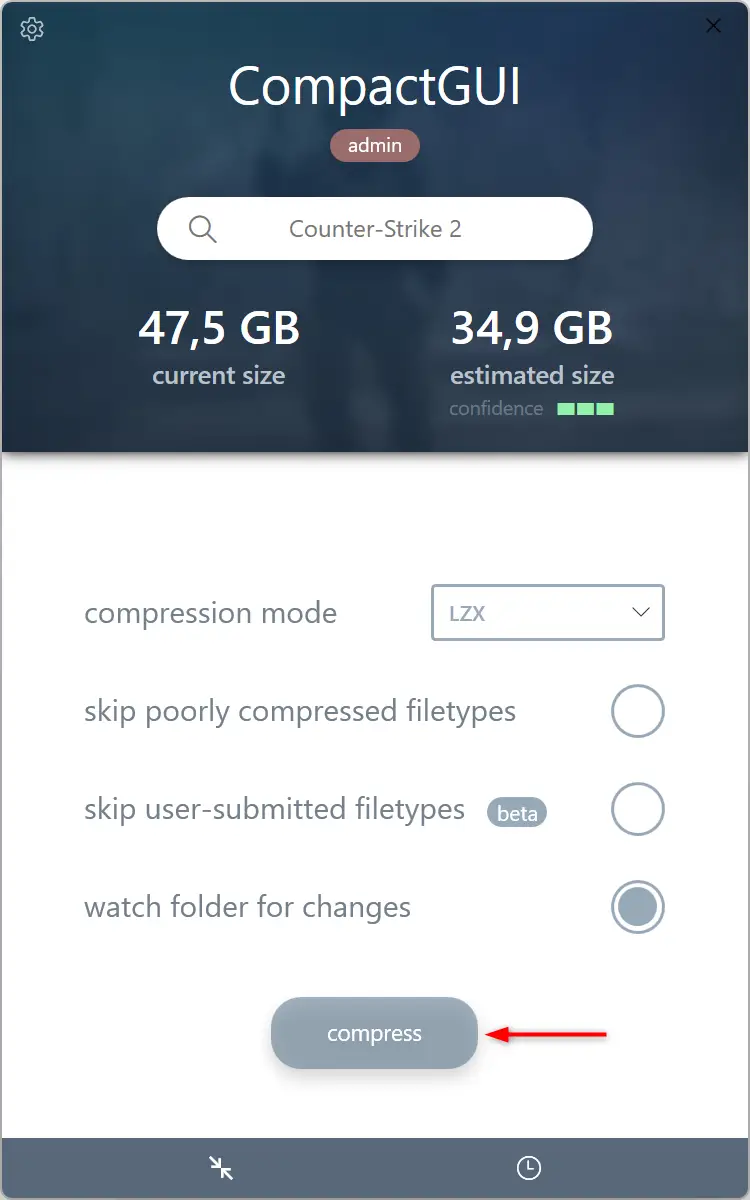Click the CompactGUI title heading
Screen dimensions: 750x1200
pos(375,87)
